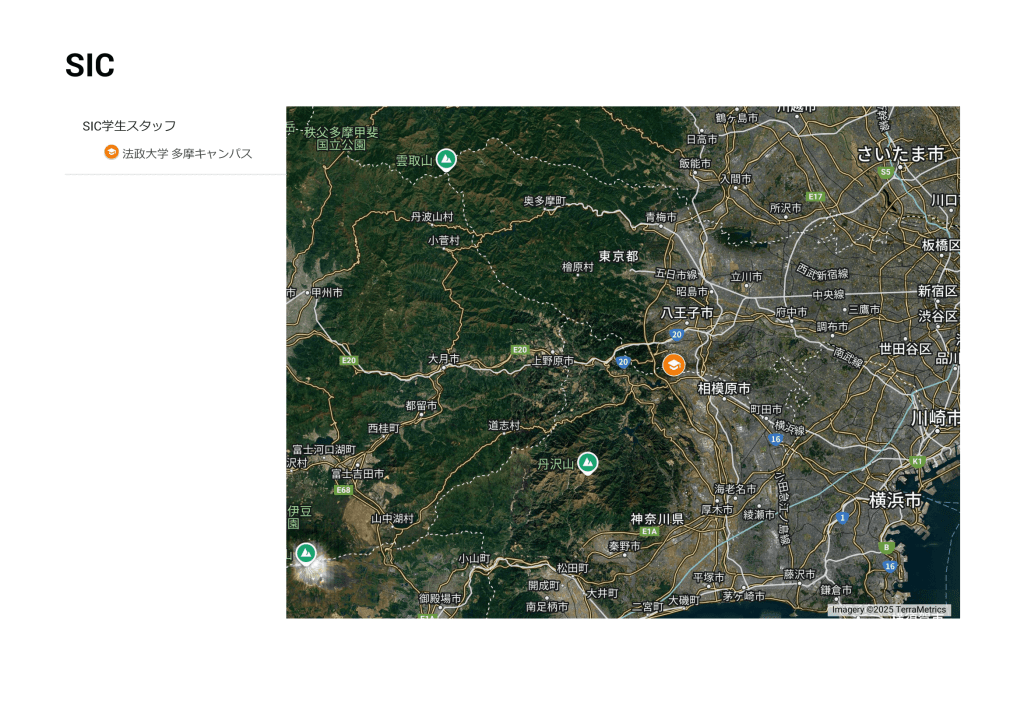Select the SIC学生スタッフ layer heading

[x=129, y=126]
